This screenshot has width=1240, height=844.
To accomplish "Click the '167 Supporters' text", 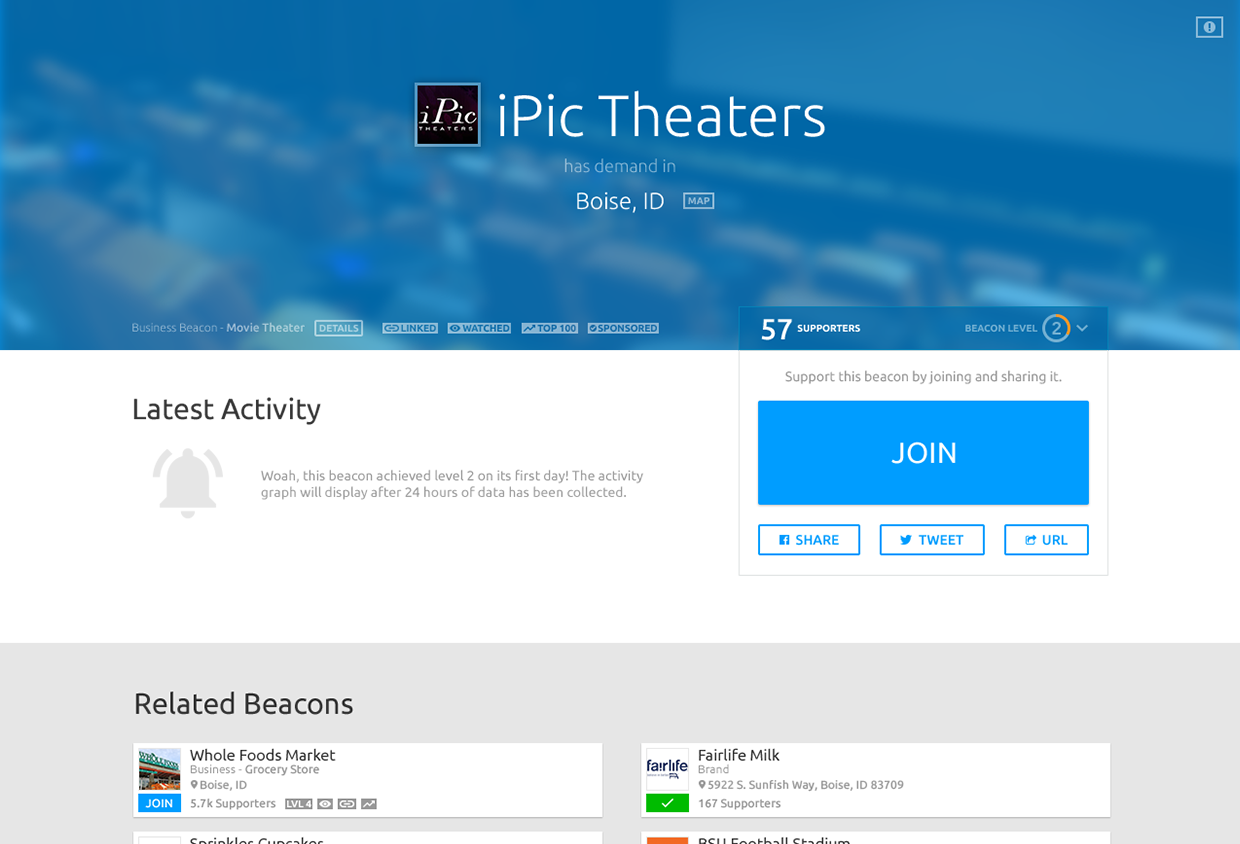I will [739, 804].
